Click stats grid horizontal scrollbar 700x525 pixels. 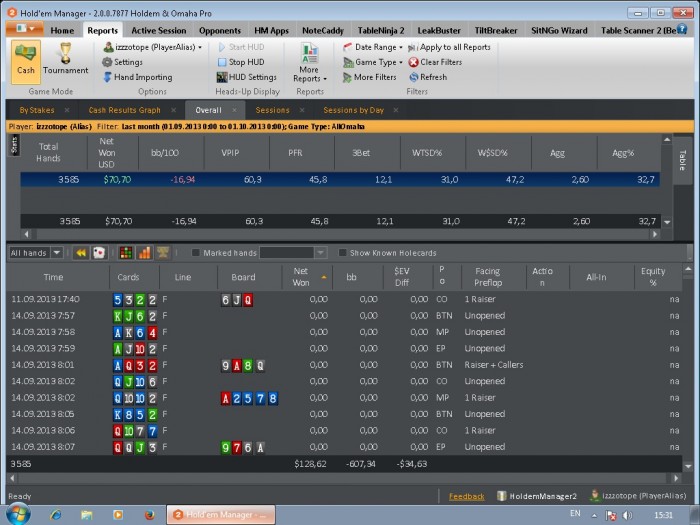[x=341, y=234]
